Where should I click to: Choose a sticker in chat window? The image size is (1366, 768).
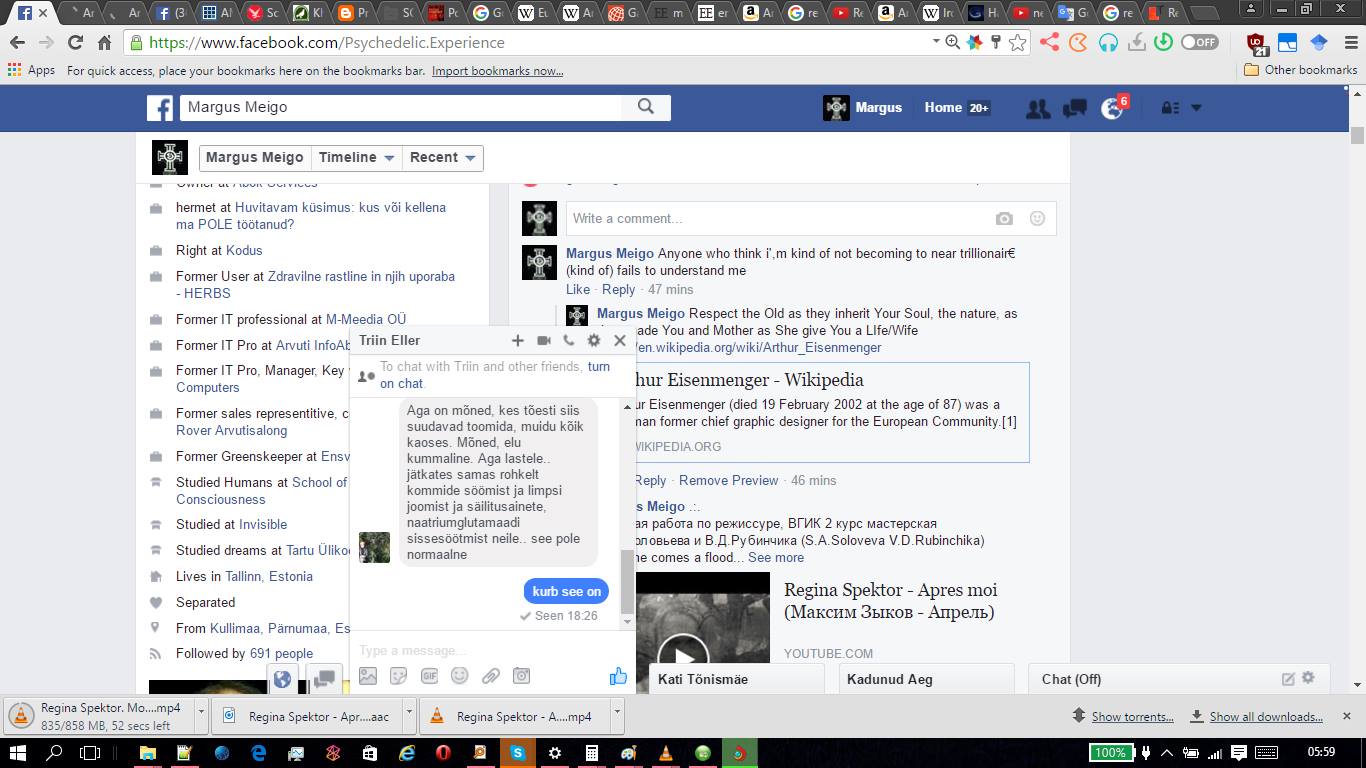(x=398, y=676)
